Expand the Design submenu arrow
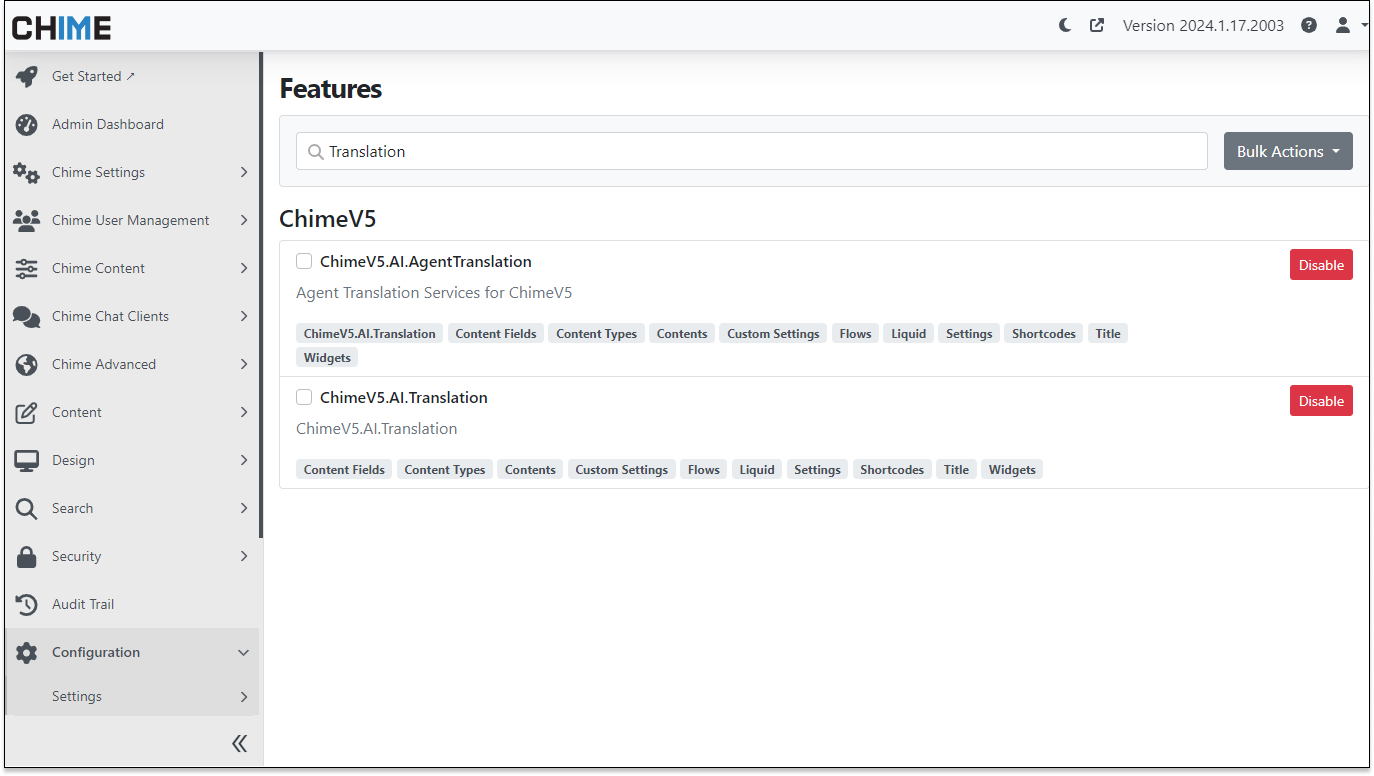 coord(244,460)
